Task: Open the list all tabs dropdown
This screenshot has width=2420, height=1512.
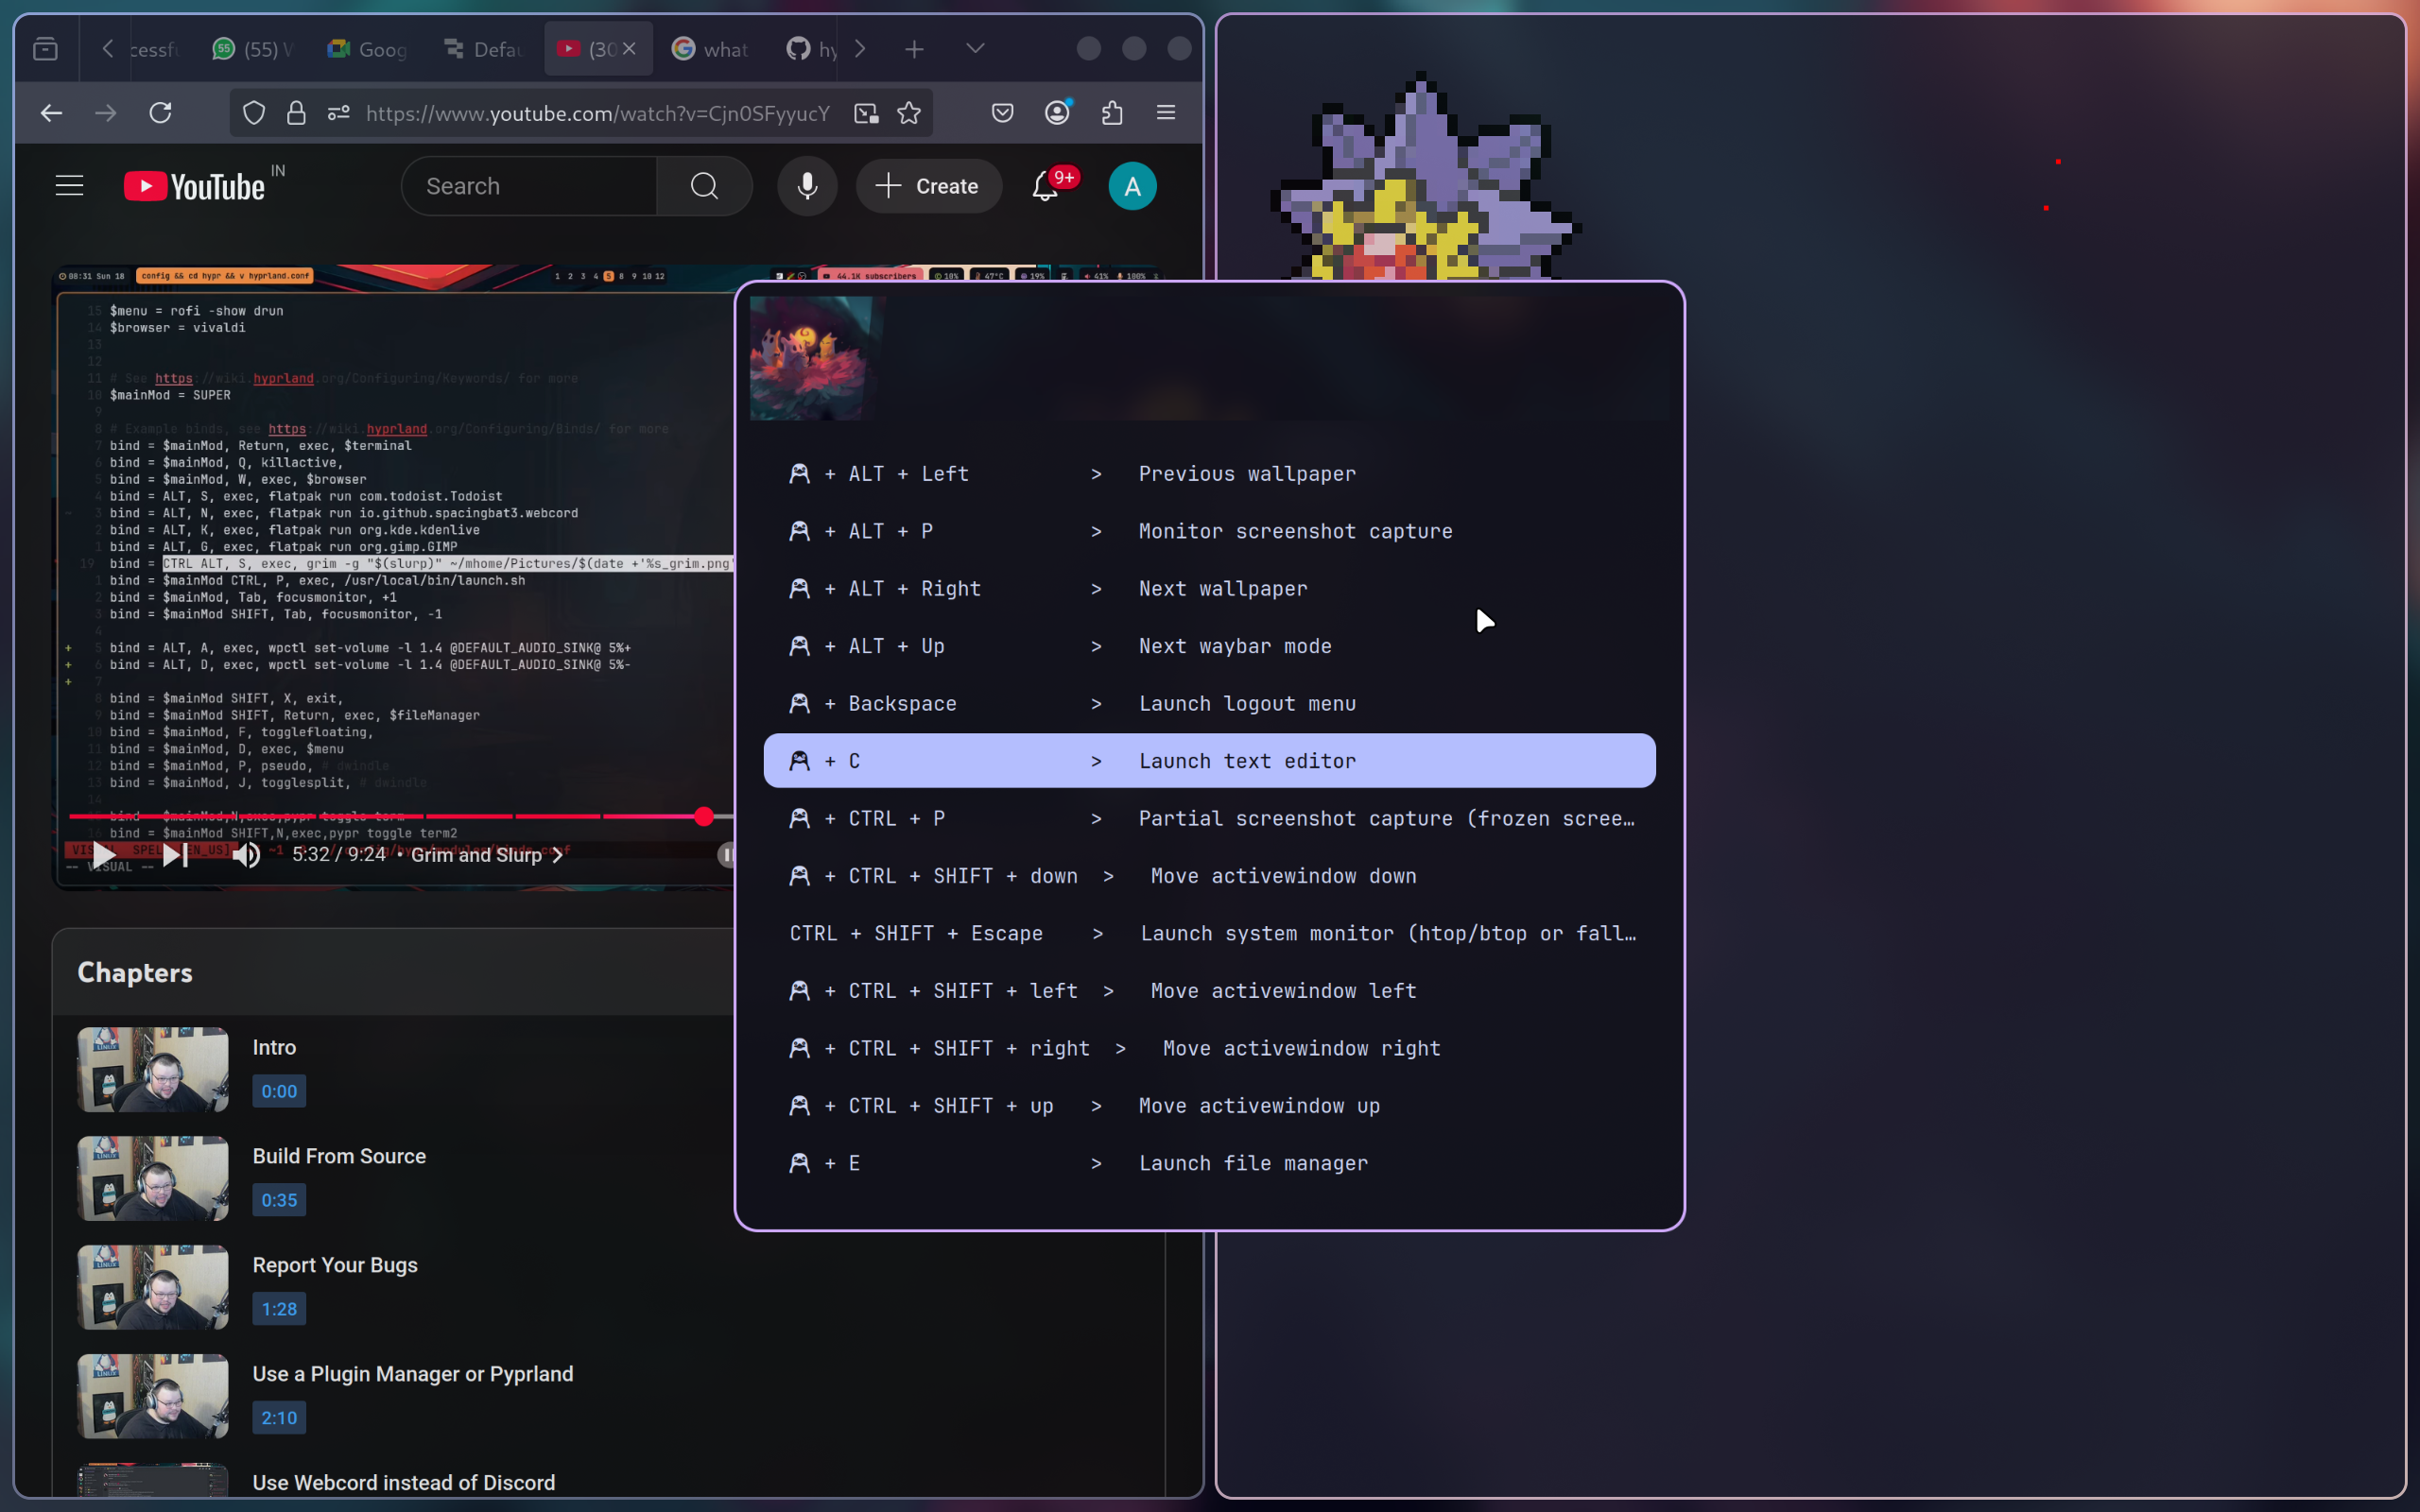Action: 975,48
